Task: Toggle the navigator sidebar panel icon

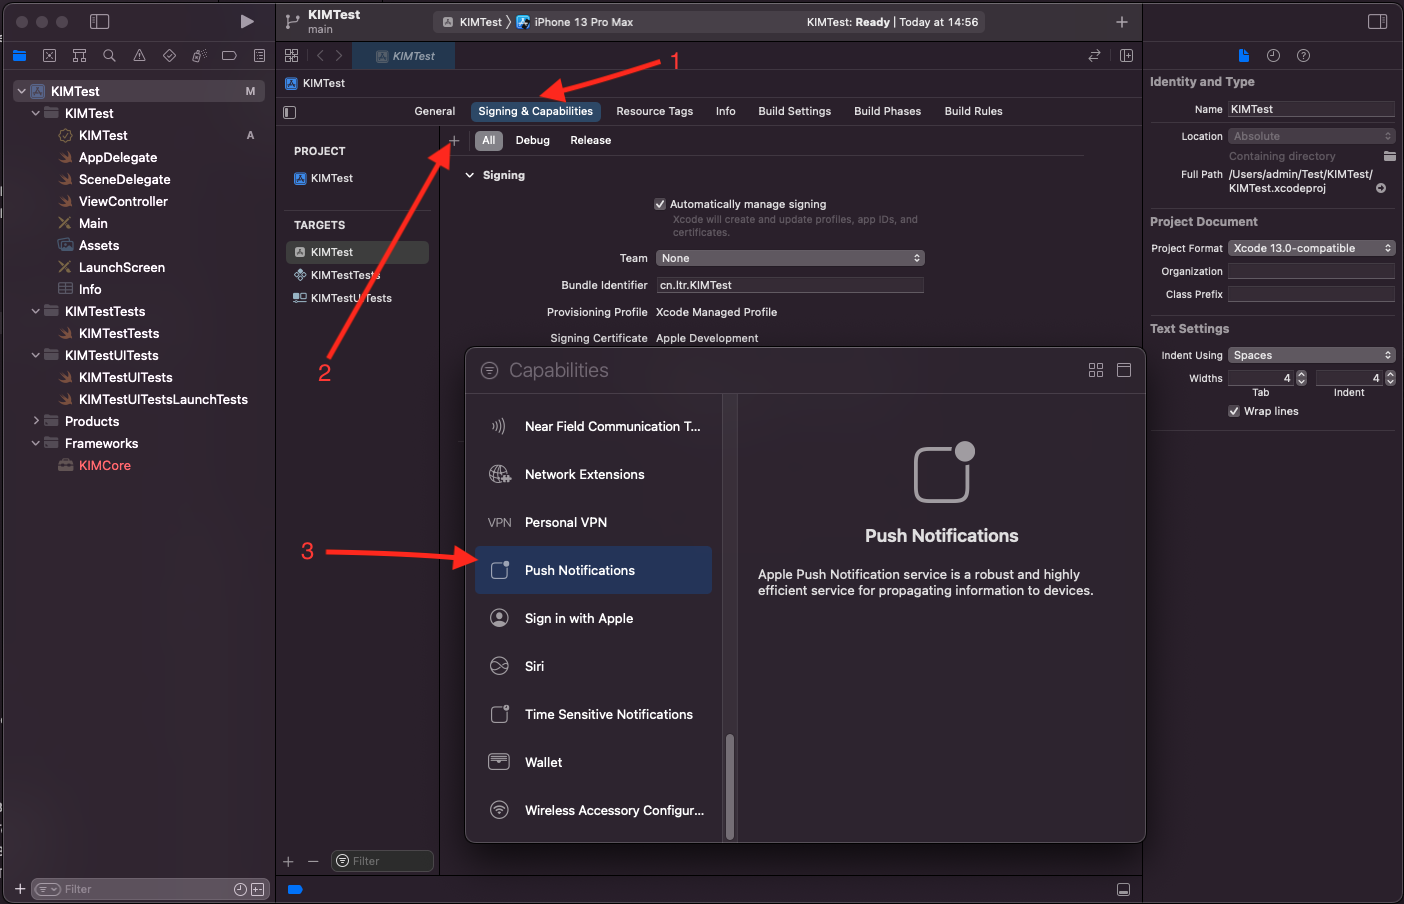Action: (x=99, y=21)
